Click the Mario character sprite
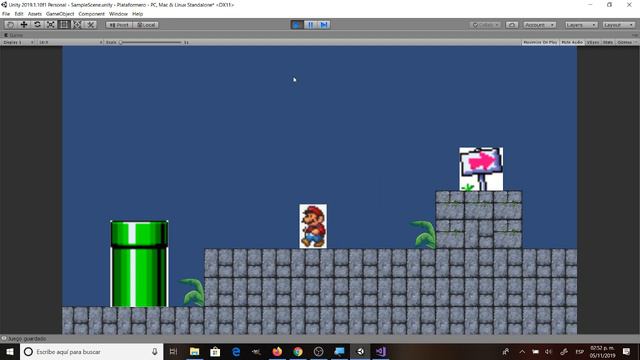 (x=313, y=226)
